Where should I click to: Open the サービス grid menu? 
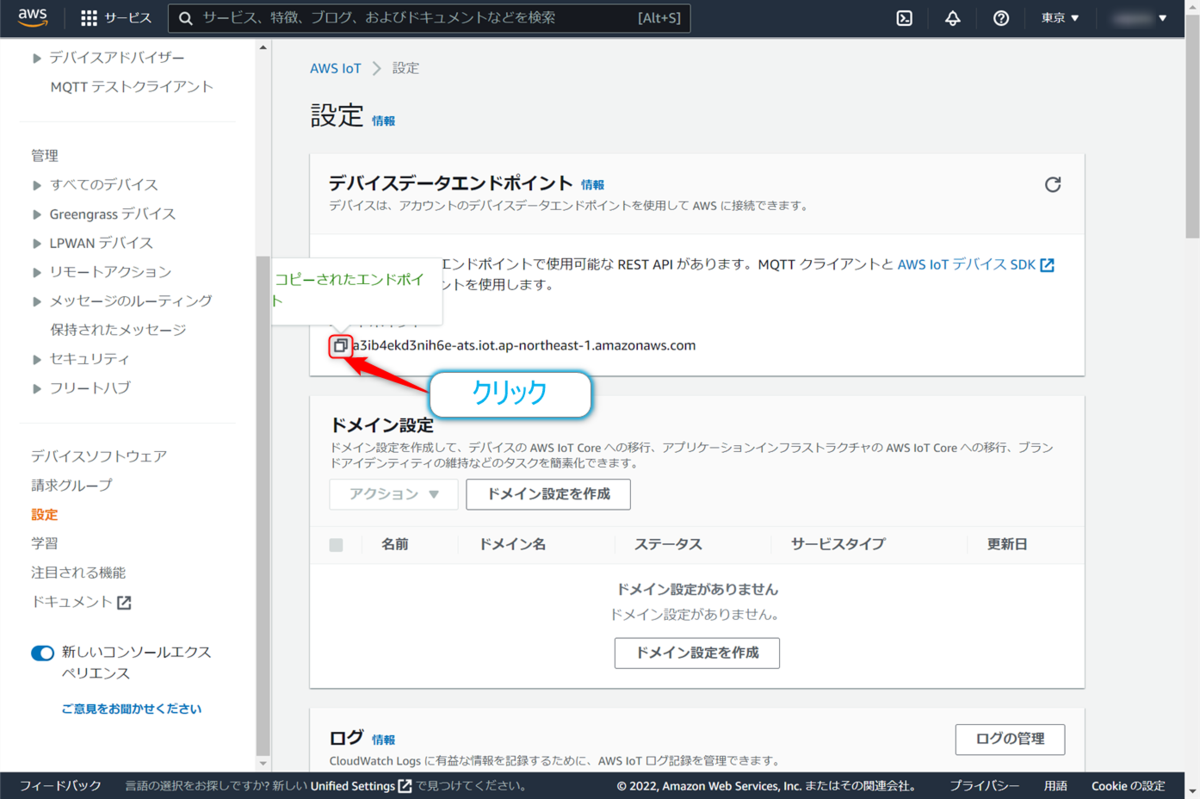point(115,18)
